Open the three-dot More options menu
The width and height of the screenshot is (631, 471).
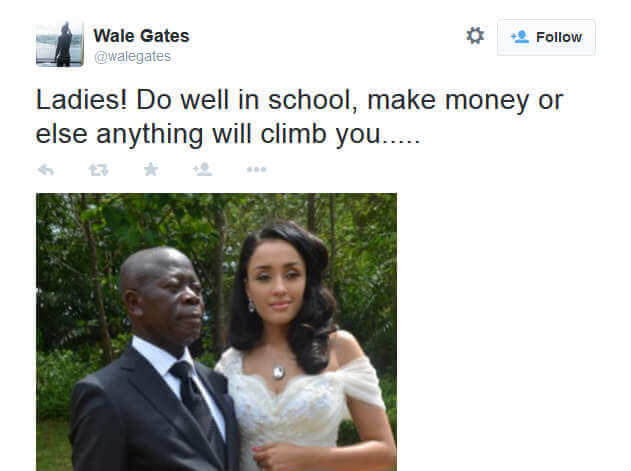(x=256, y=169)
